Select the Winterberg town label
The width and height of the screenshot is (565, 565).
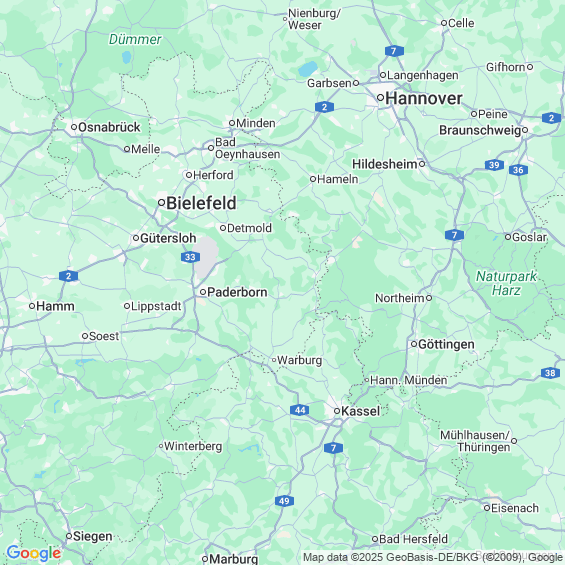click(x=193, y=446)
